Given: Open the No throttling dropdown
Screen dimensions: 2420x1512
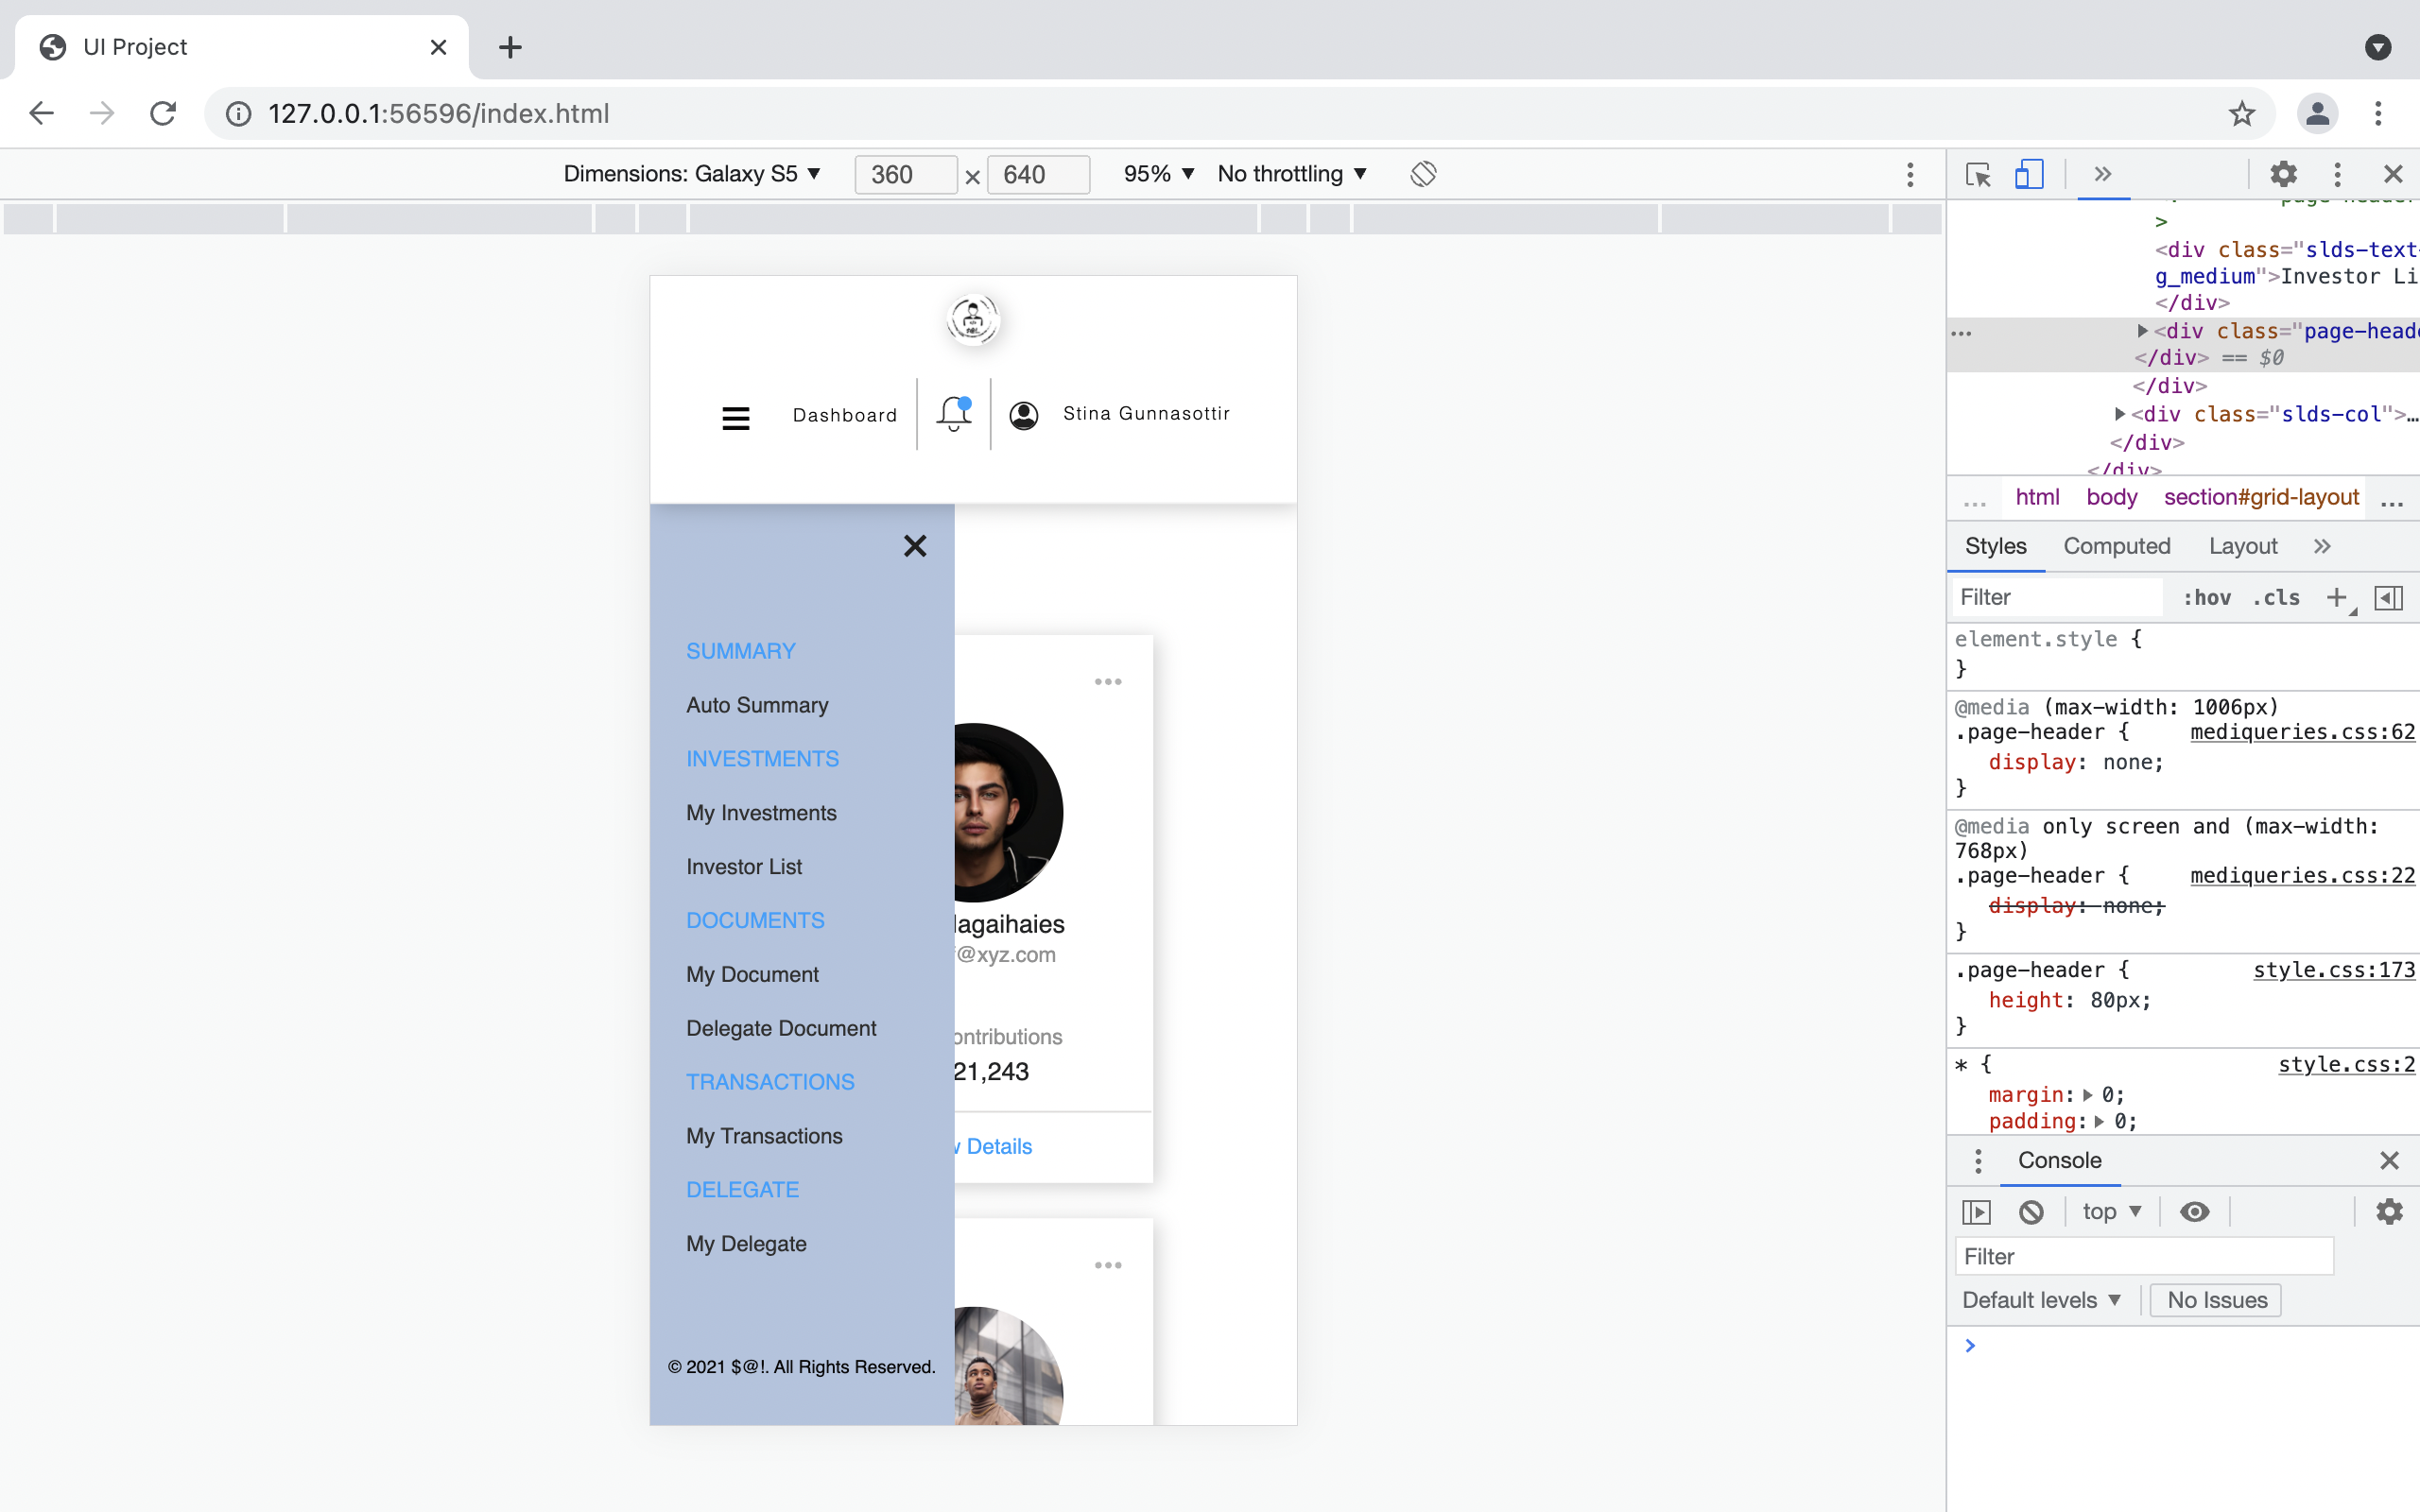Looking at the screenshot, I should [1292, 173].
